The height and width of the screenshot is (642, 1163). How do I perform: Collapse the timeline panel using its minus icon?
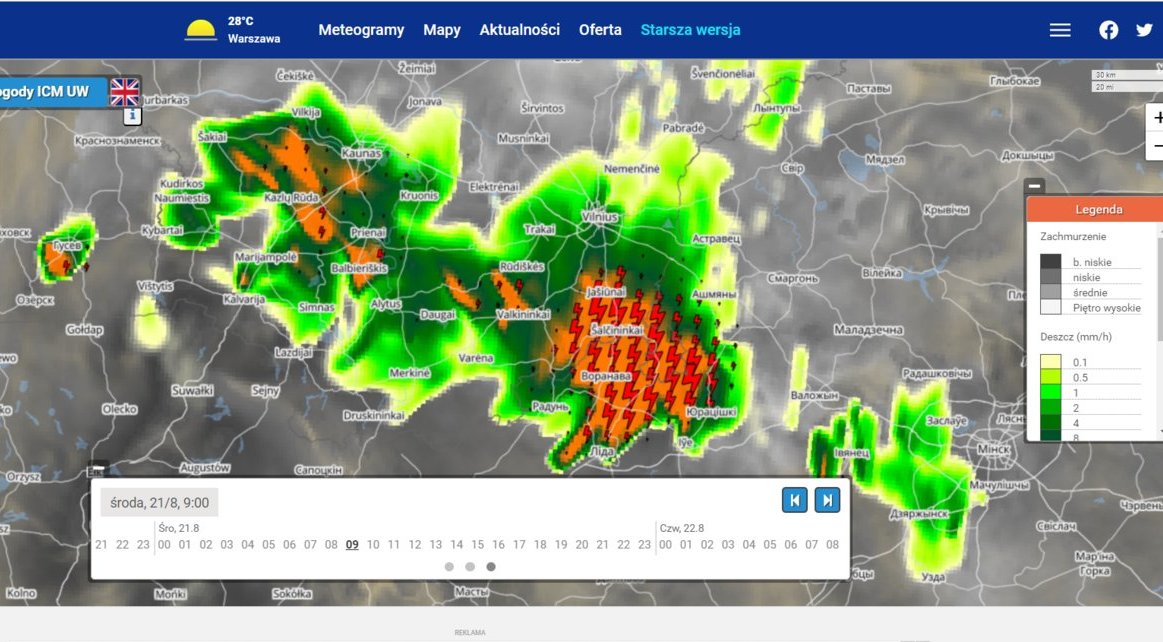(x=98, y=468)
